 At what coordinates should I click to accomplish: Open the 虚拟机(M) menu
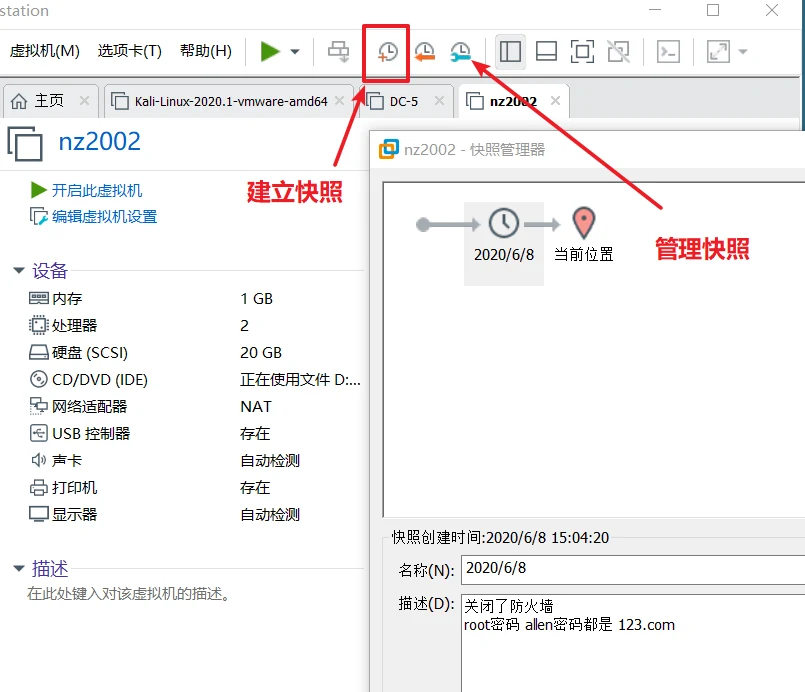tap(45, 51)
